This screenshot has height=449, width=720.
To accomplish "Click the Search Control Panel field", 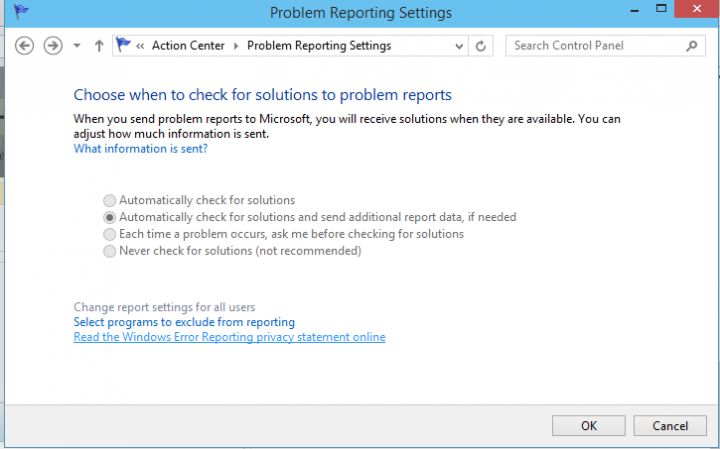I will pos(605,45).
